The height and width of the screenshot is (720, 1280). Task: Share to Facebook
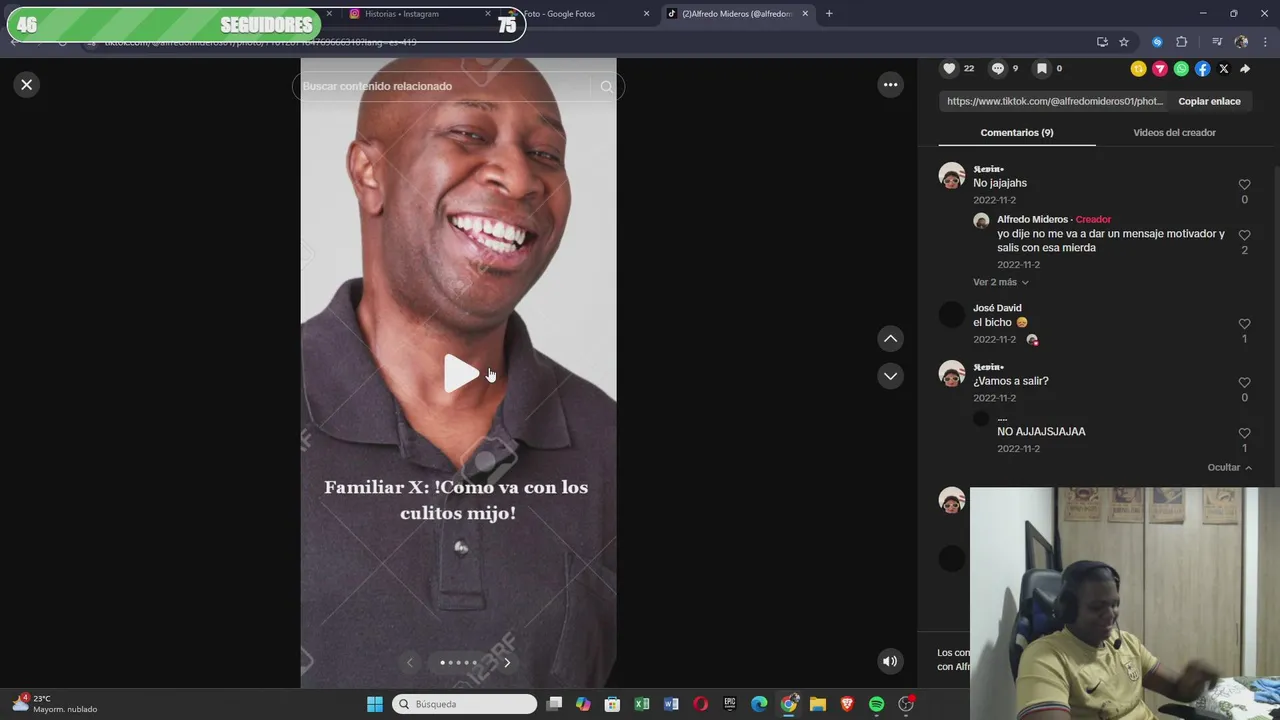[1202, 69]
